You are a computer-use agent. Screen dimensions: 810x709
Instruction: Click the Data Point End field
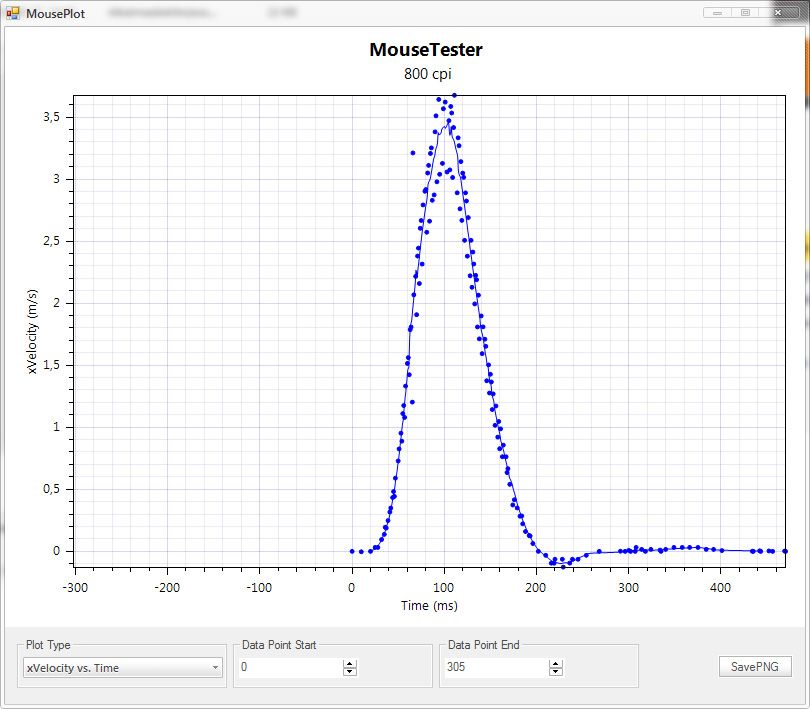[496, 667]
